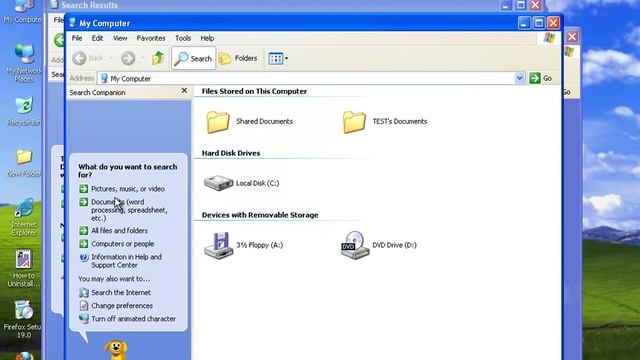
Task: Open Information in Help and Support Center
Action: [126, 261]
